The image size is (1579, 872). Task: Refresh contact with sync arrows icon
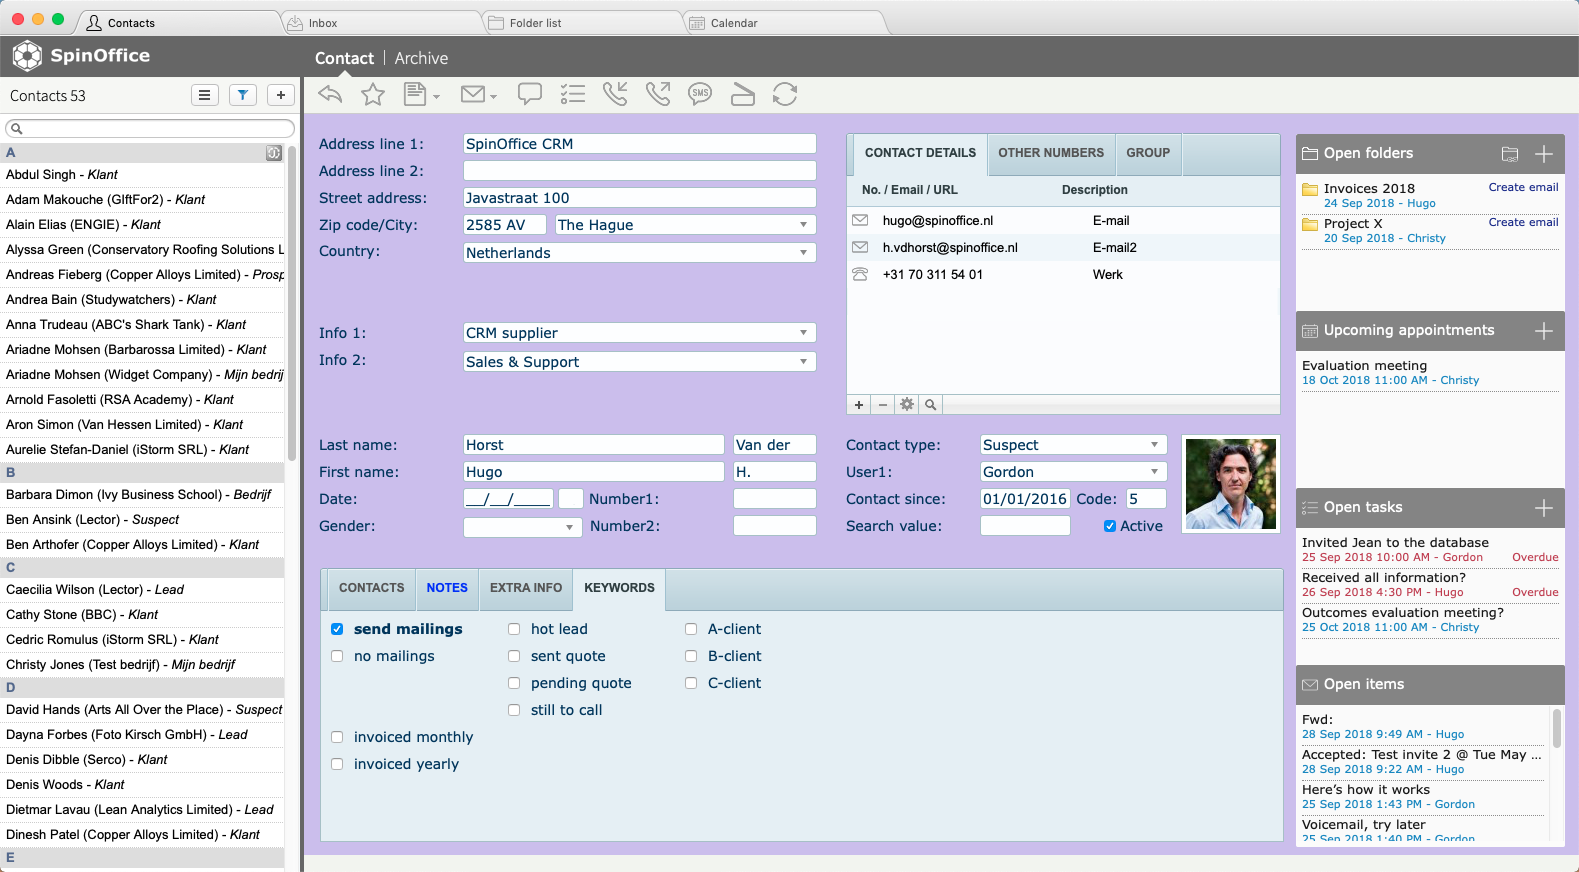785,94
